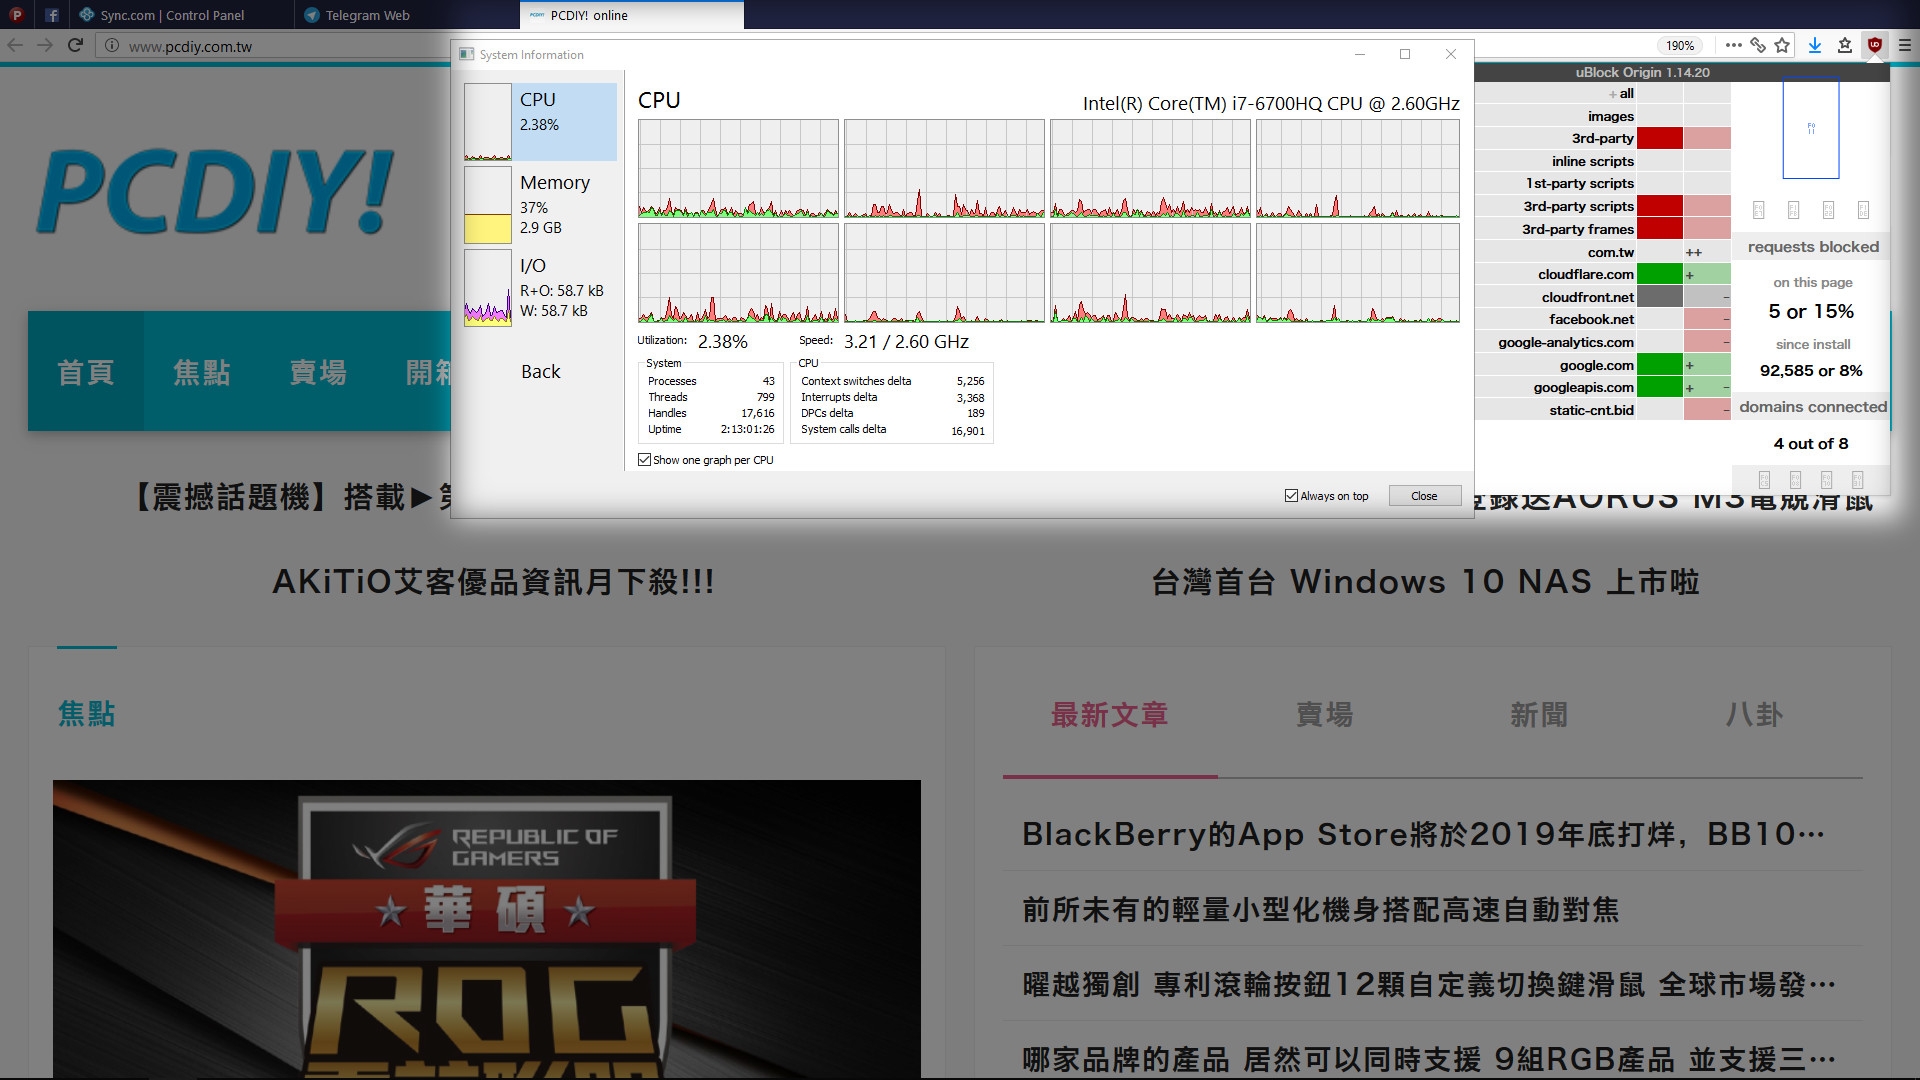1920x1080 pixels.
Task: Click first uBlock bottom switch icon
Action: tap(1764, 480)
